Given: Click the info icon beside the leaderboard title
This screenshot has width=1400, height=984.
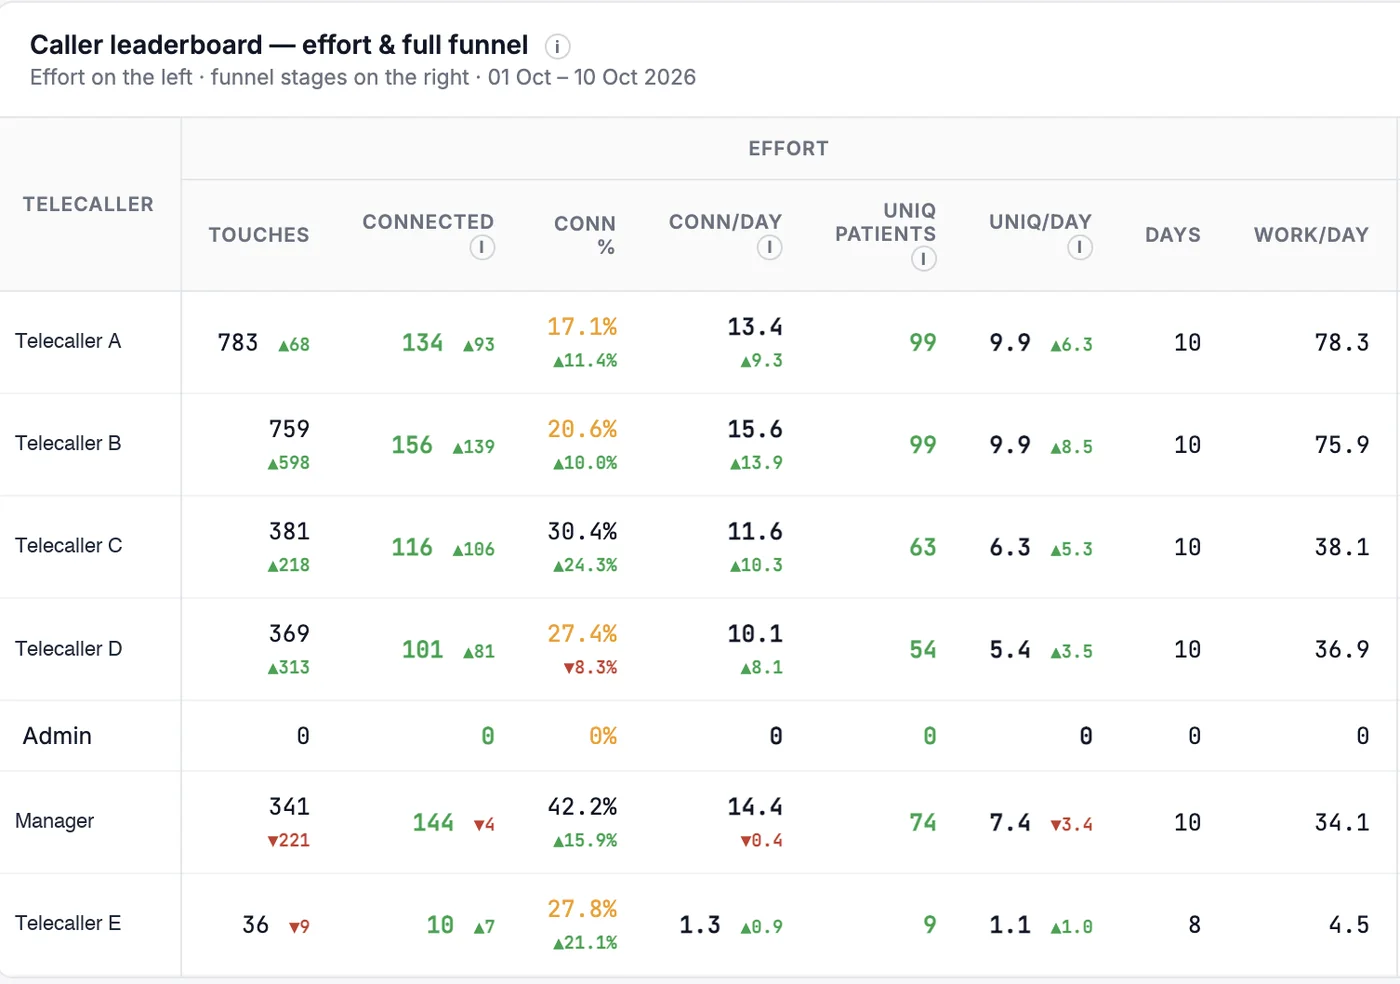Looking at the screenshot, I should pyautogui.click(x=557, y=46).
